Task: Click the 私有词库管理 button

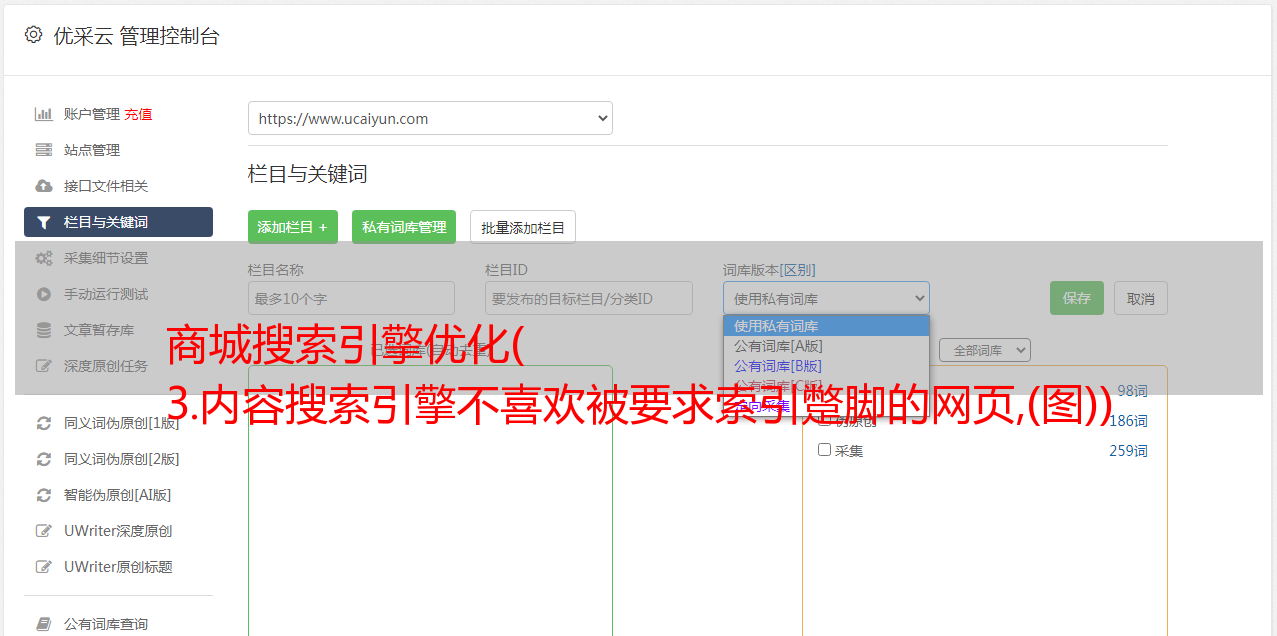Action: pos(404,227)
